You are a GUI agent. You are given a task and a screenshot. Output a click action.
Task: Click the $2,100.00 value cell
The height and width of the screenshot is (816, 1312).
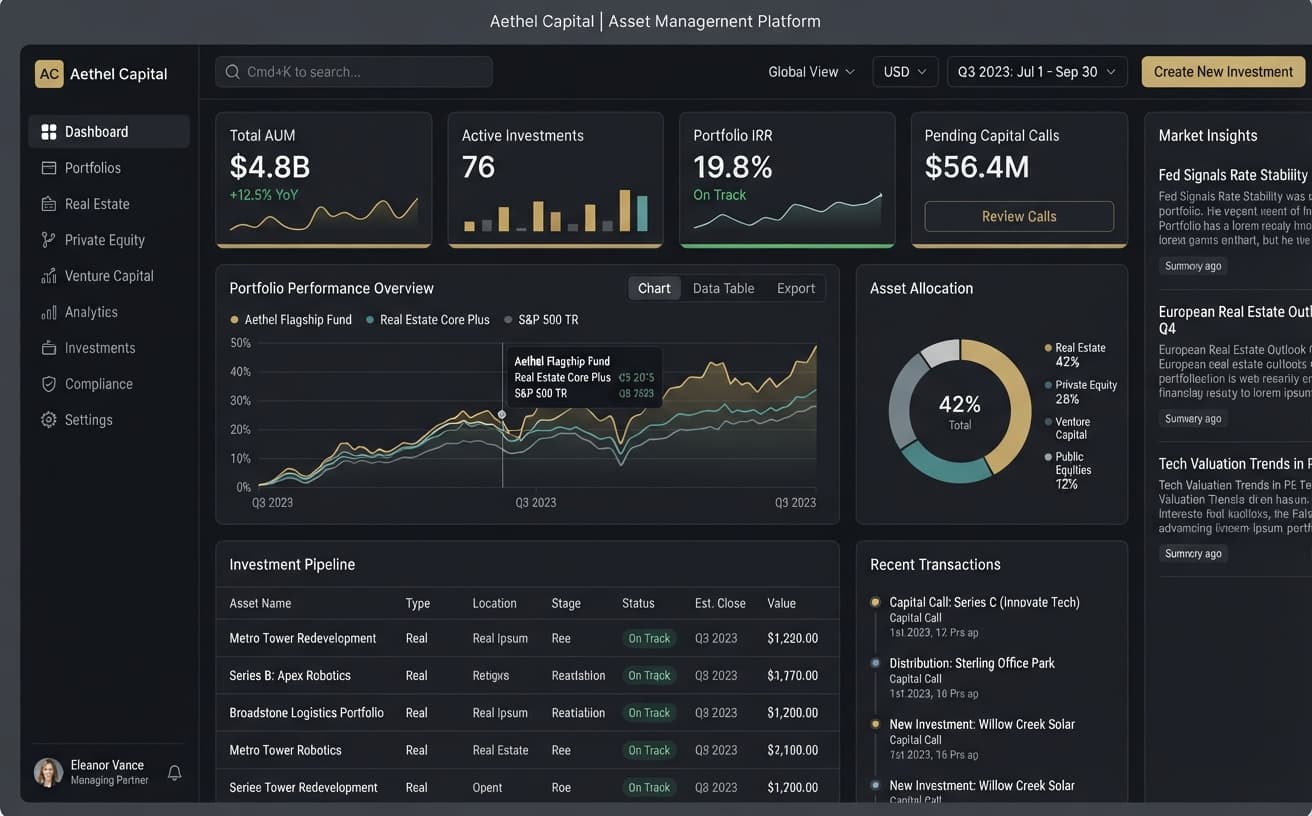pyautogui.click(x=793, y=750)
